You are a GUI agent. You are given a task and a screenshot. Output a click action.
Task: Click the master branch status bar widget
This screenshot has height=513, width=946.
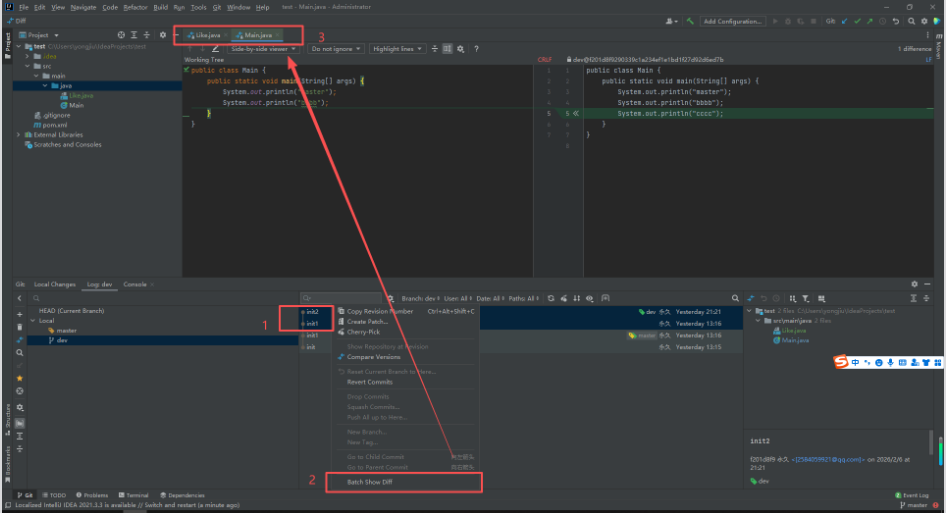coord(913,505)
